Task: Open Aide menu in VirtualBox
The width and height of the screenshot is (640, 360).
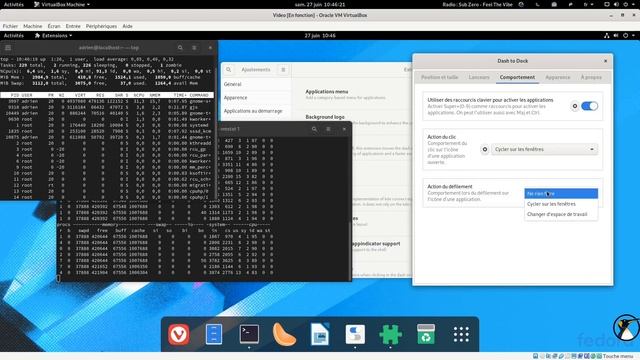Action: coord(127,26)
